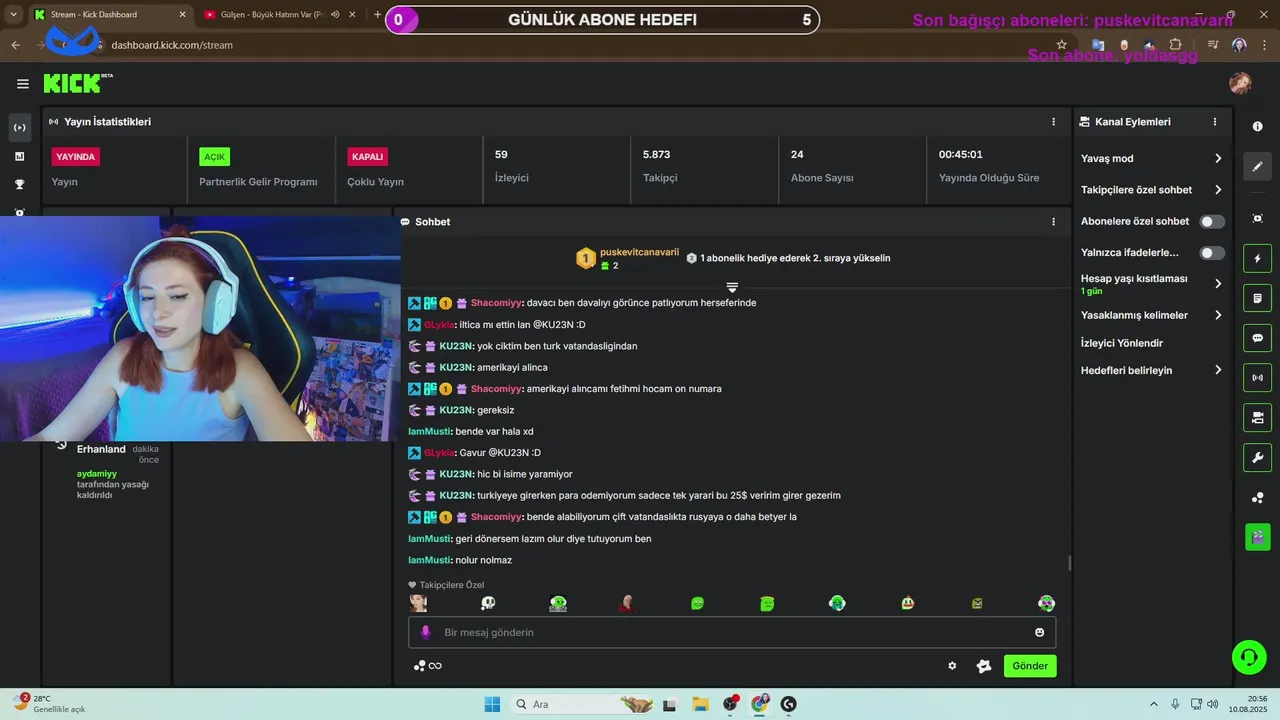Collapse the pinned leaderboard arrow in chat

click(x=732, y=287)
